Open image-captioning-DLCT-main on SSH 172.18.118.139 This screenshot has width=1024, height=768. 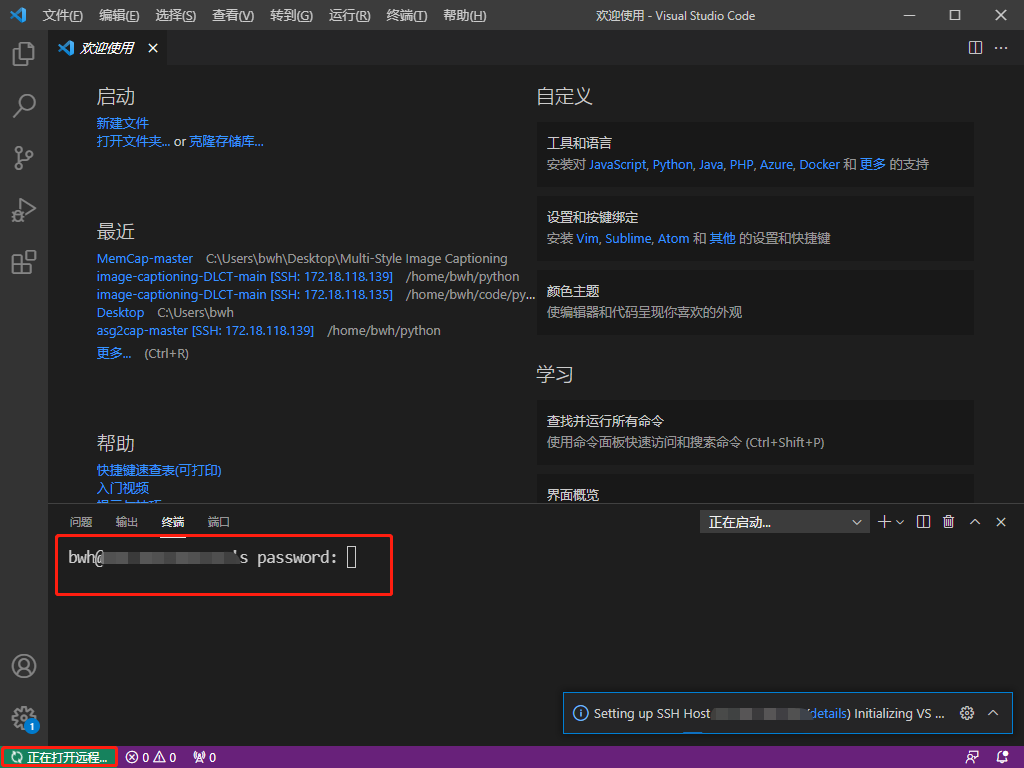tap(245, 276)
